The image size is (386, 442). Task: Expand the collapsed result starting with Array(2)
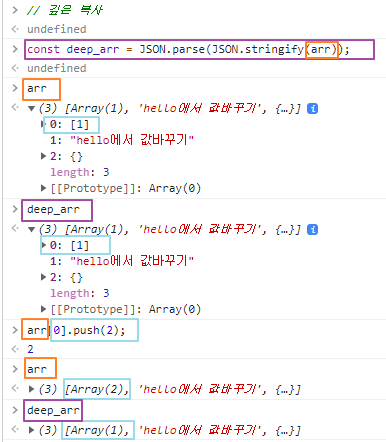click(x=32, y=389)
